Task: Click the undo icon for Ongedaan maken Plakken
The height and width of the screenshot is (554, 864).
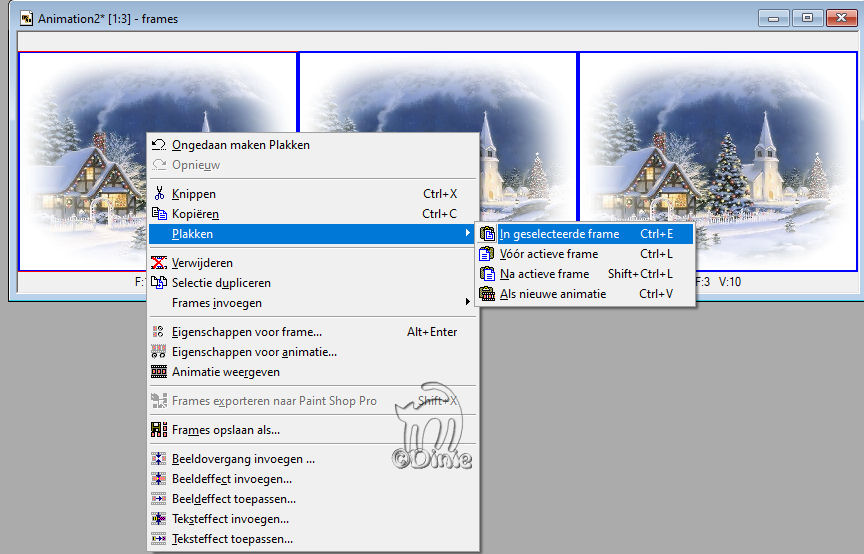Action: pyautogui.click(x=158, y=145)
